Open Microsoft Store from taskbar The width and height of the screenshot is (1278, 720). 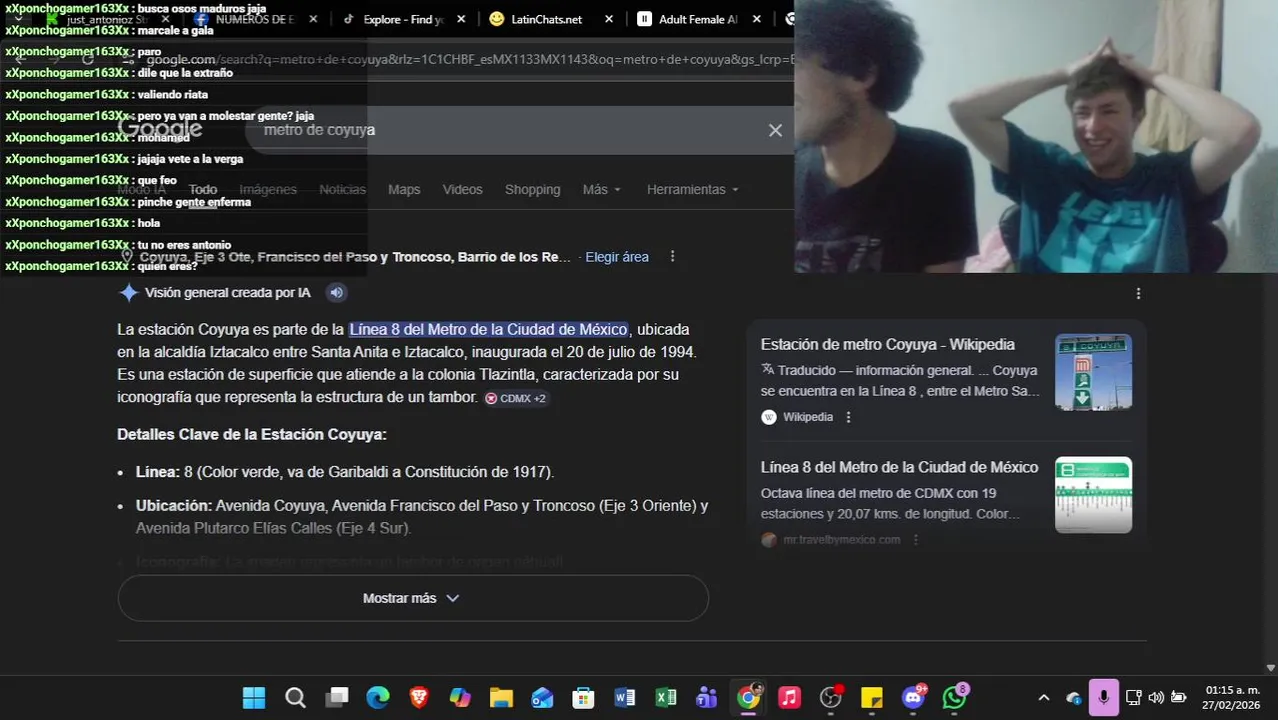point(583,697)
